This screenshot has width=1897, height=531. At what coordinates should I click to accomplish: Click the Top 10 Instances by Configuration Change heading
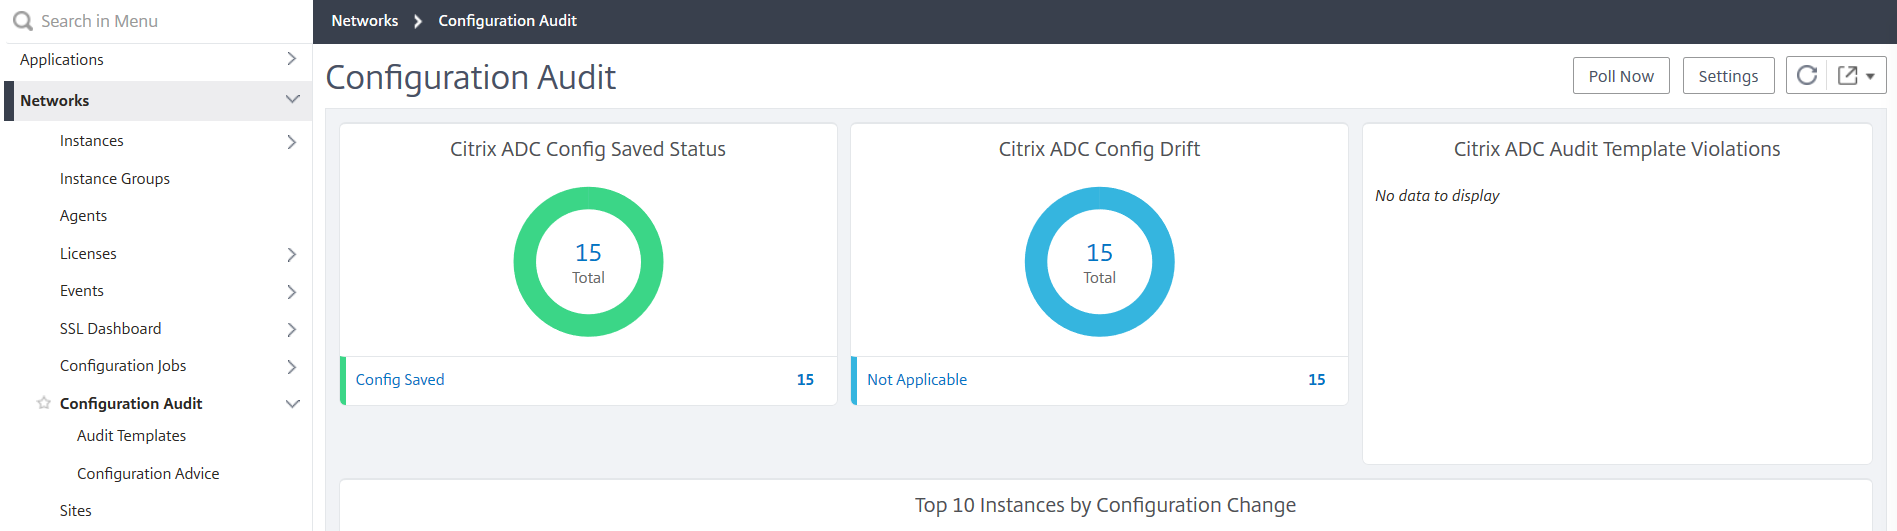coord(1105,506)
